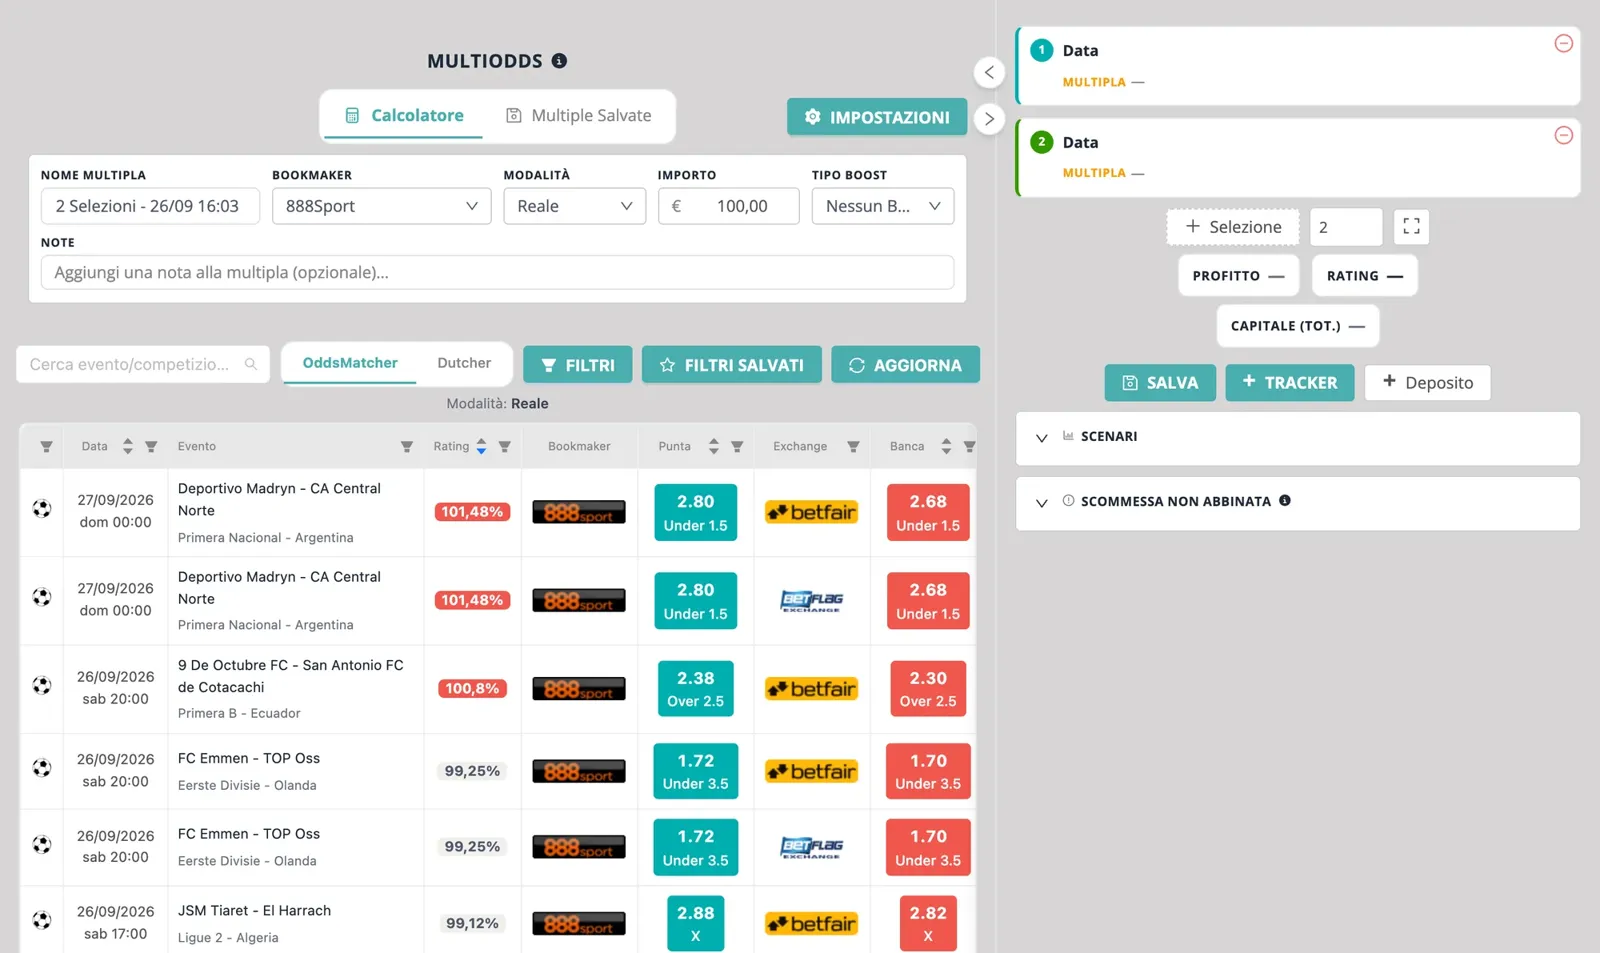Viewport: 1600px width, 953px height.
Task: Click the Punta column sort arrows
Action: point(713,446)
